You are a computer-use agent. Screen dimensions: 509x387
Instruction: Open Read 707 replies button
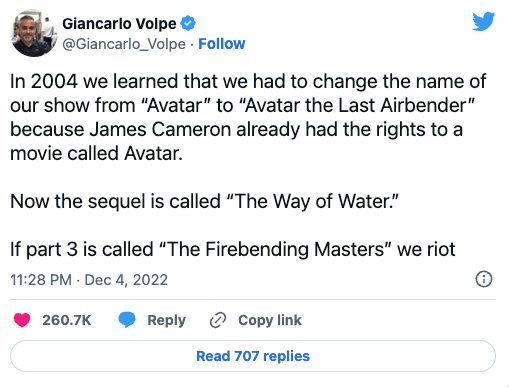[x=253, y=356]
